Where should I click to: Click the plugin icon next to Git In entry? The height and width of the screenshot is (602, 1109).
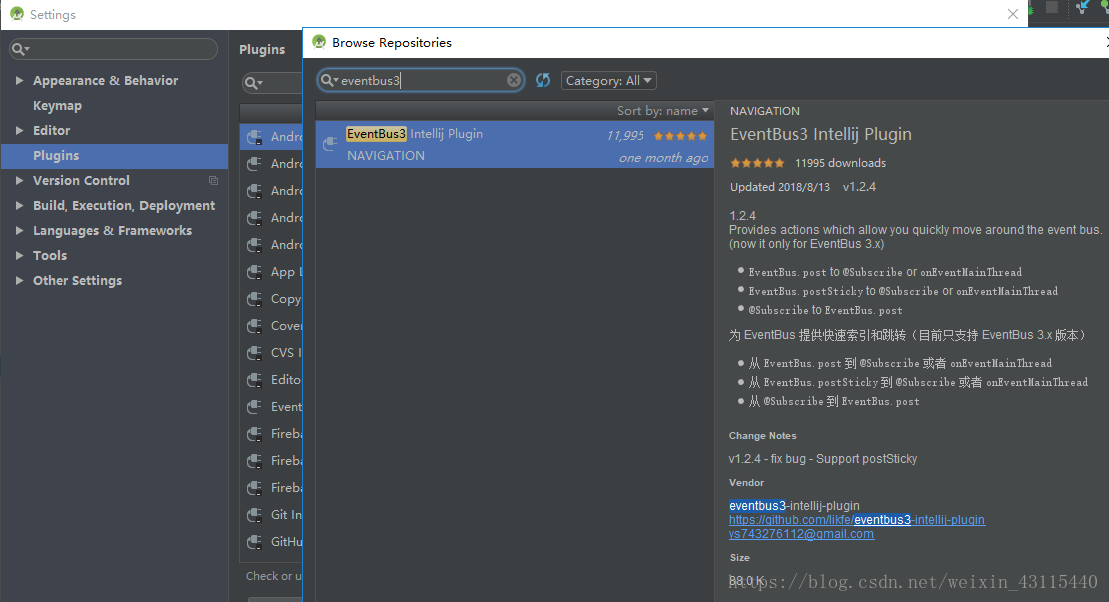pos(255,515)
